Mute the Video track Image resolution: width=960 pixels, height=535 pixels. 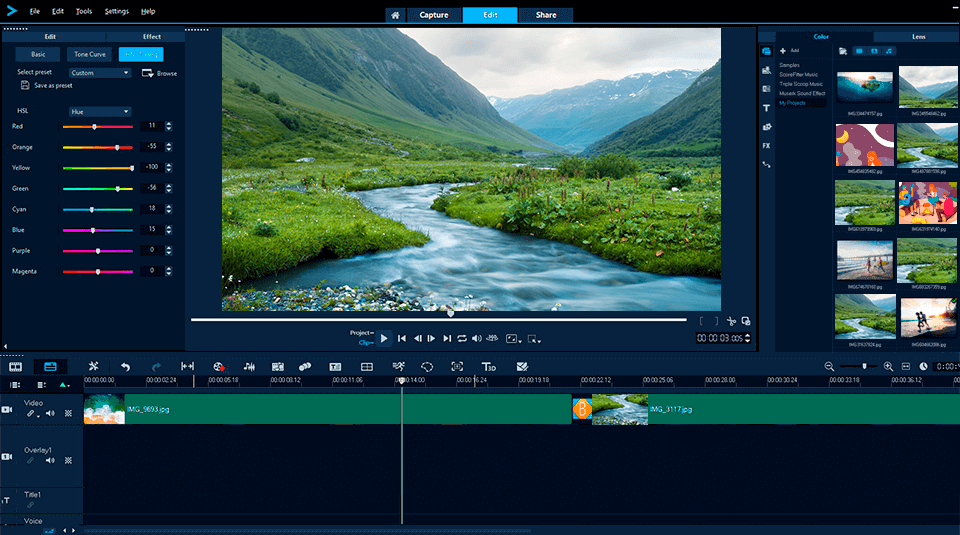tap(50, 414)
